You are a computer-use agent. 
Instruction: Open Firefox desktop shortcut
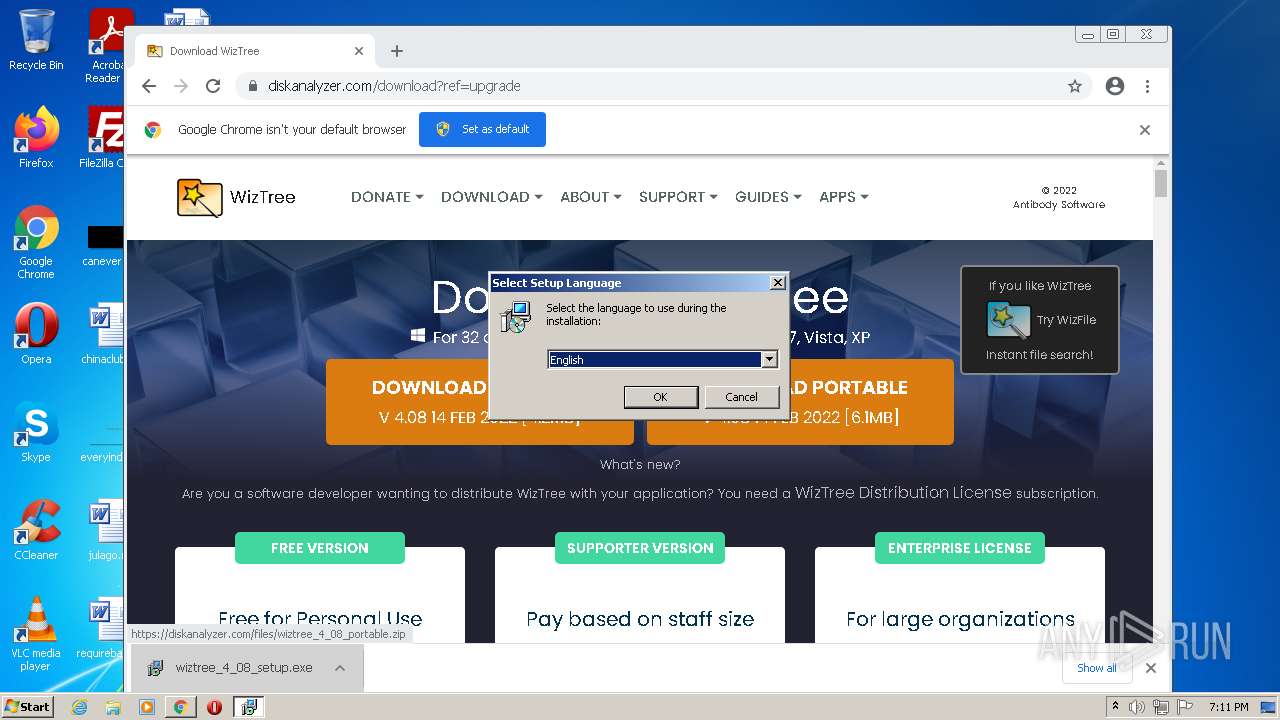pos(36,137)
